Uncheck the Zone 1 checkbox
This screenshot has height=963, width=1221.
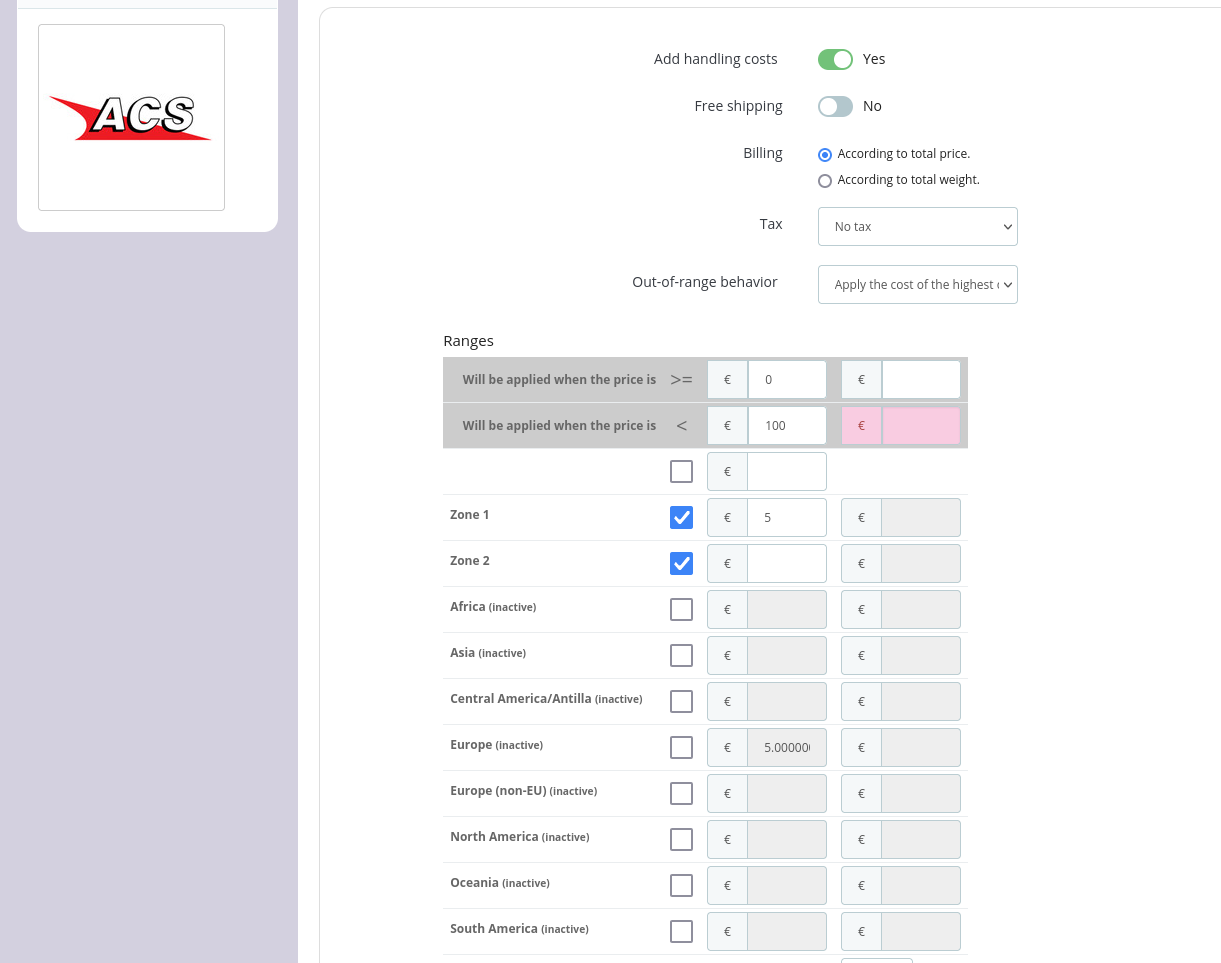(681, 517)
